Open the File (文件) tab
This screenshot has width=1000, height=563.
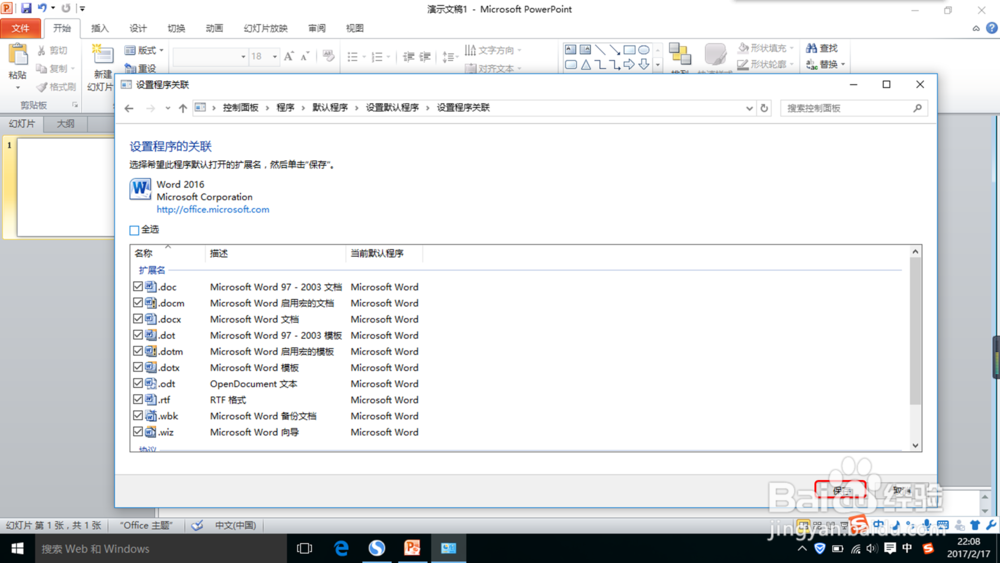(x=20, y=28)
